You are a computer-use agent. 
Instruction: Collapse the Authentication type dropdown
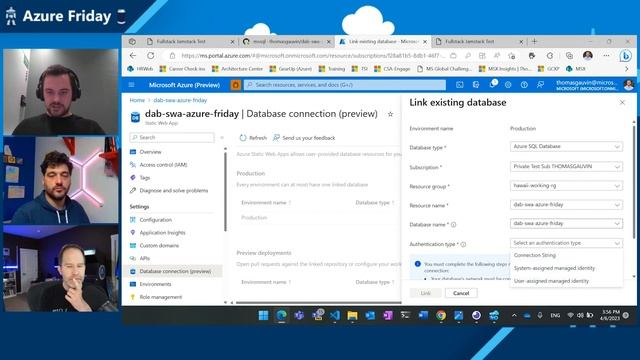(x=566, y=243)
